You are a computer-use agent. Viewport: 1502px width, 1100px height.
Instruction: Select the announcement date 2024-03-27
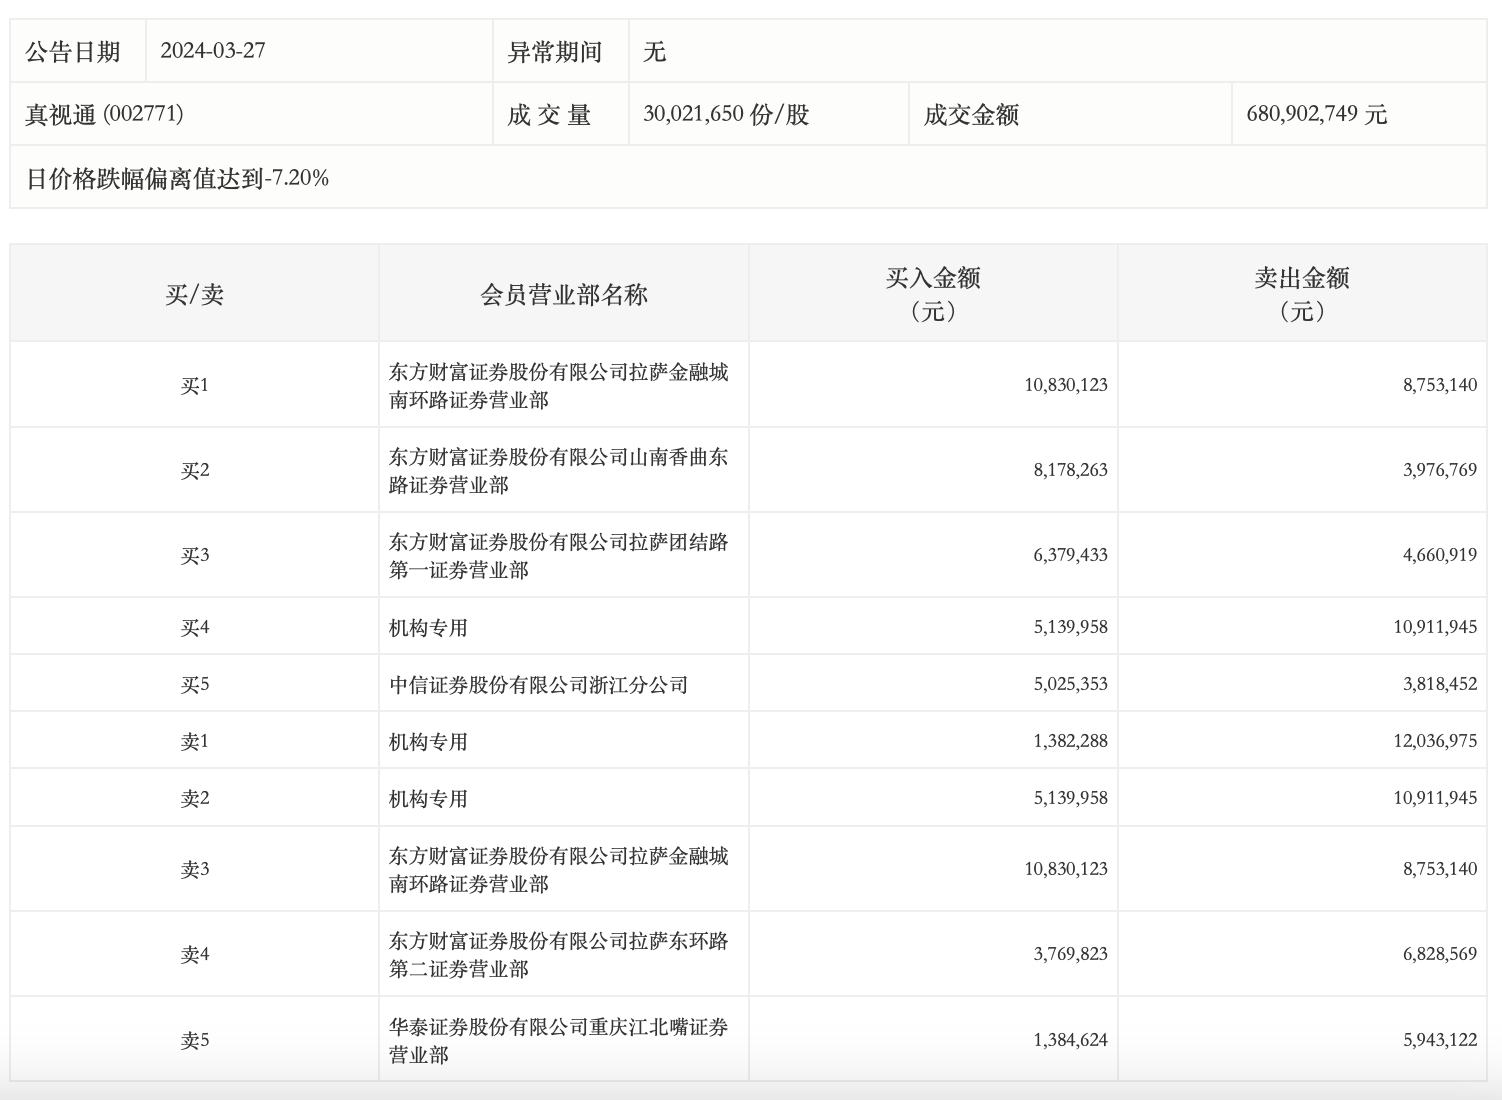pyautogui.click(x=213, y=51)
